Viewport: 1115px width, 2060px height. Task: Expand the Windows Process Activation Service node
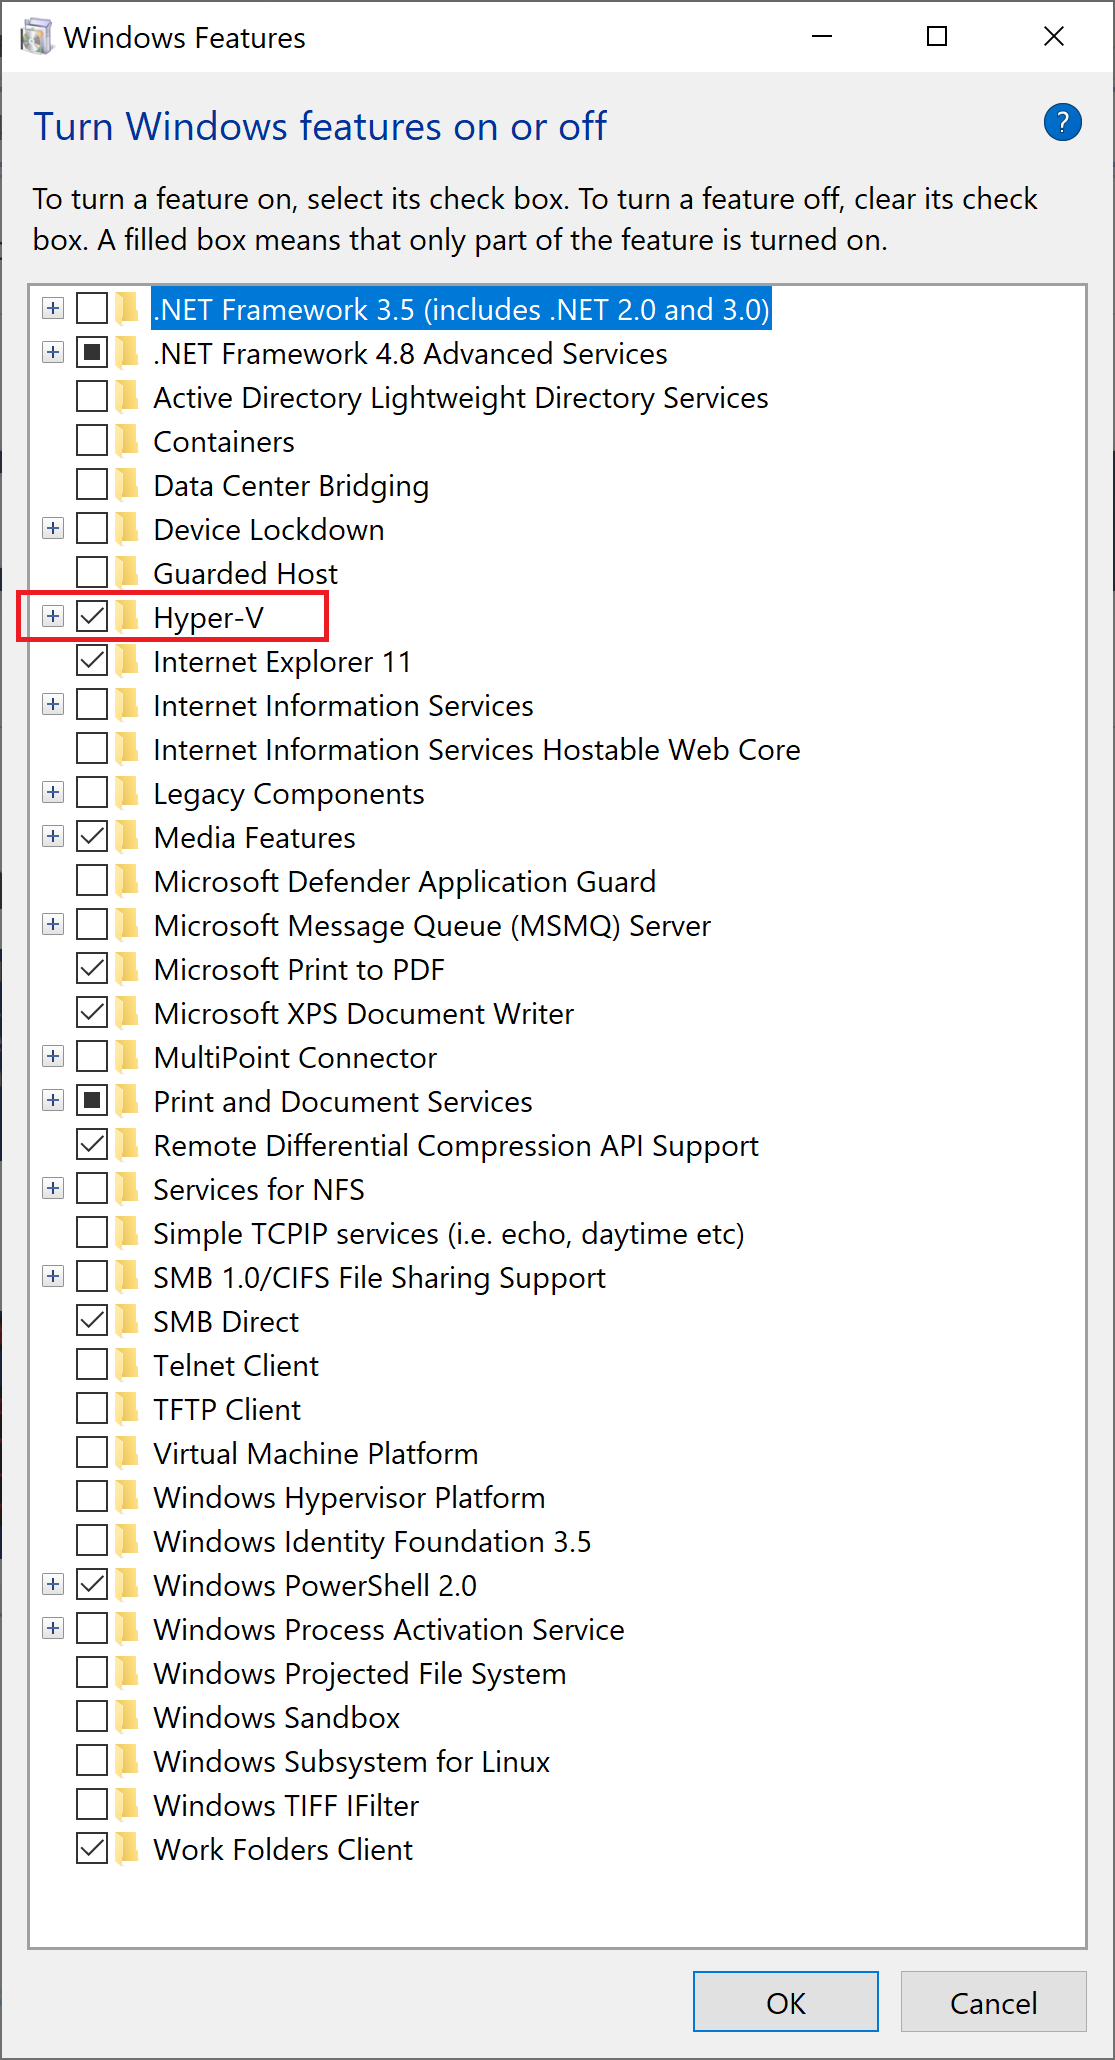click(53, 1628)
